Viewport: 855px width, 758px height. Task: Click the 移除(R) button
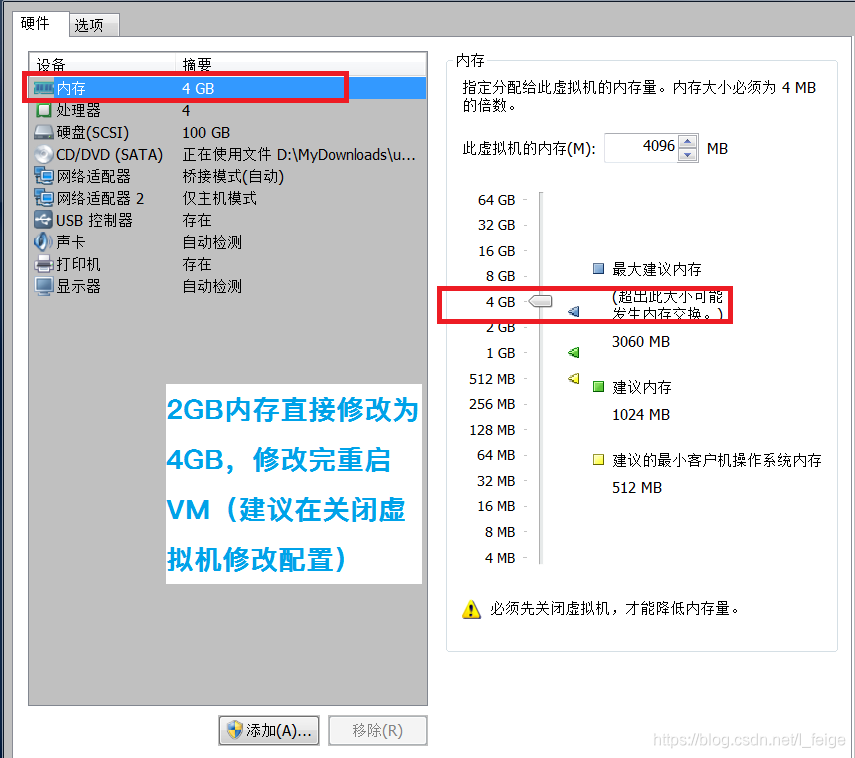[377, 730]
